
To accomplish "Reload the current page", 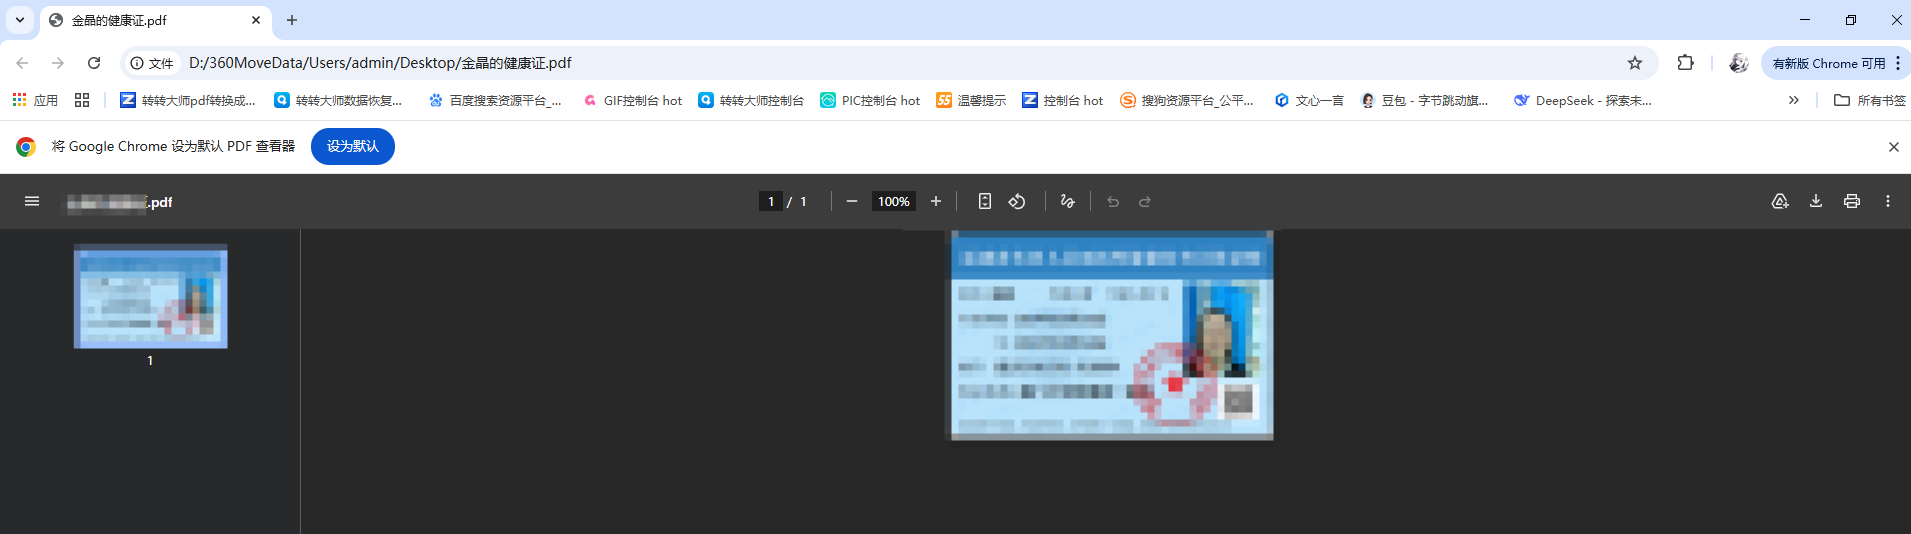I will pos(94,63).
